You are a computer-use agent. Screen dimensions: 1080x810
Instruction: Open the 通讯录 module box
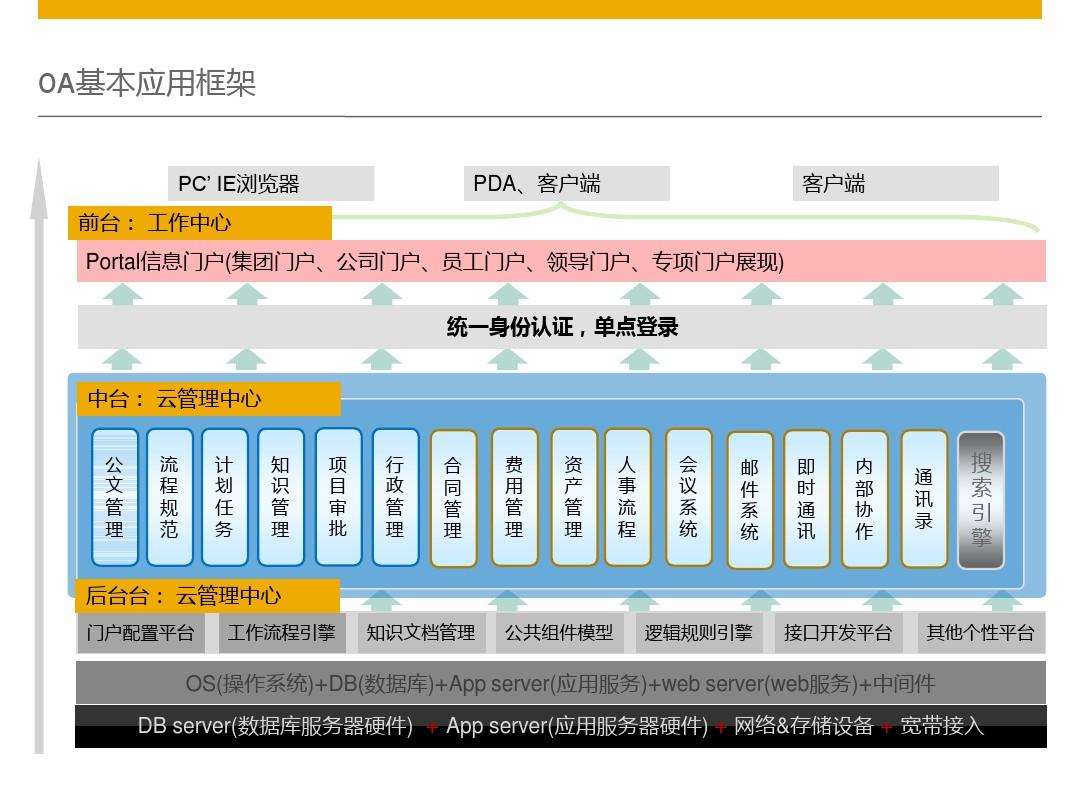(x=924, y=498)
